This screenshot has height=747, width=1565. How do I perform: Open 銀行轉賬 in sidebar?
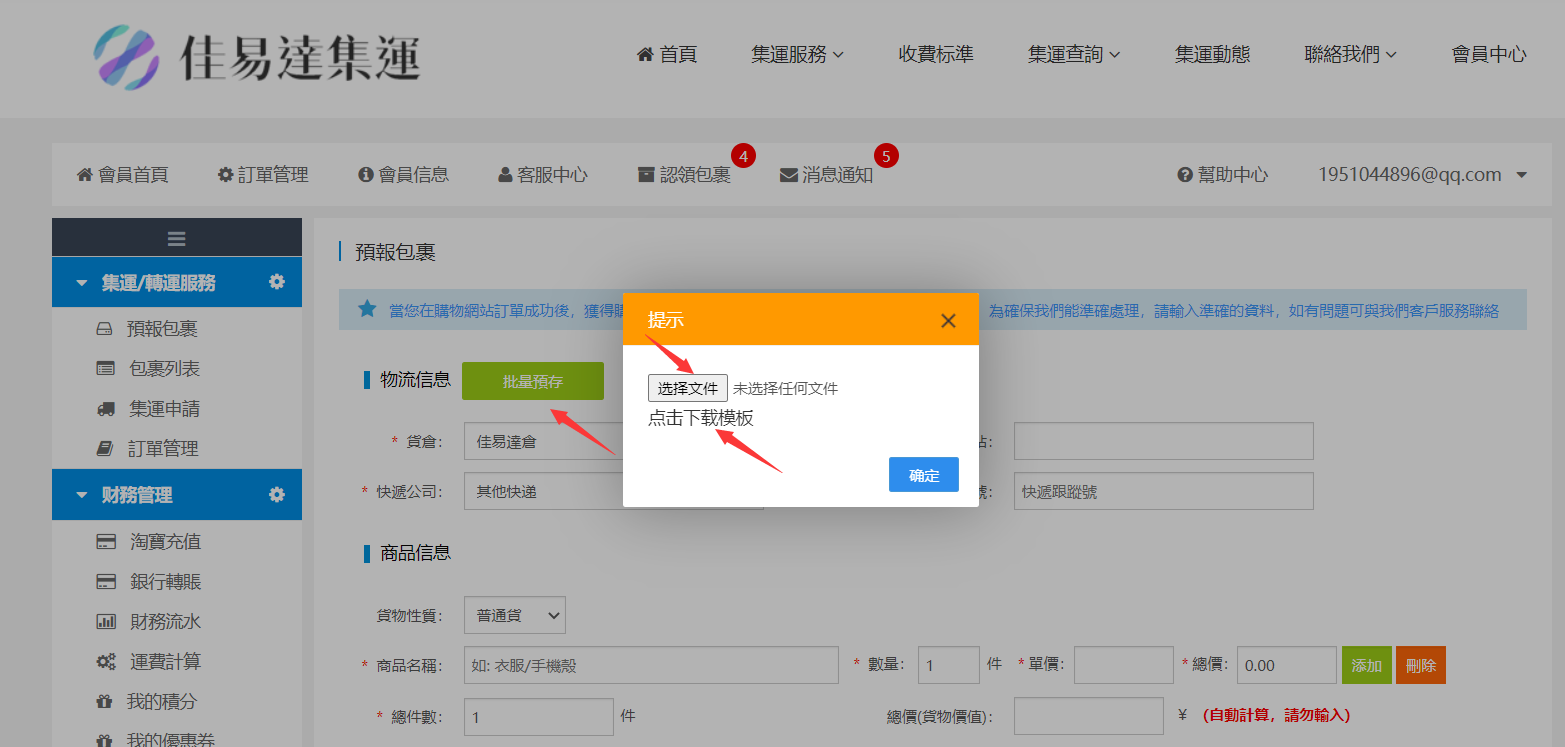pos(165,582)
